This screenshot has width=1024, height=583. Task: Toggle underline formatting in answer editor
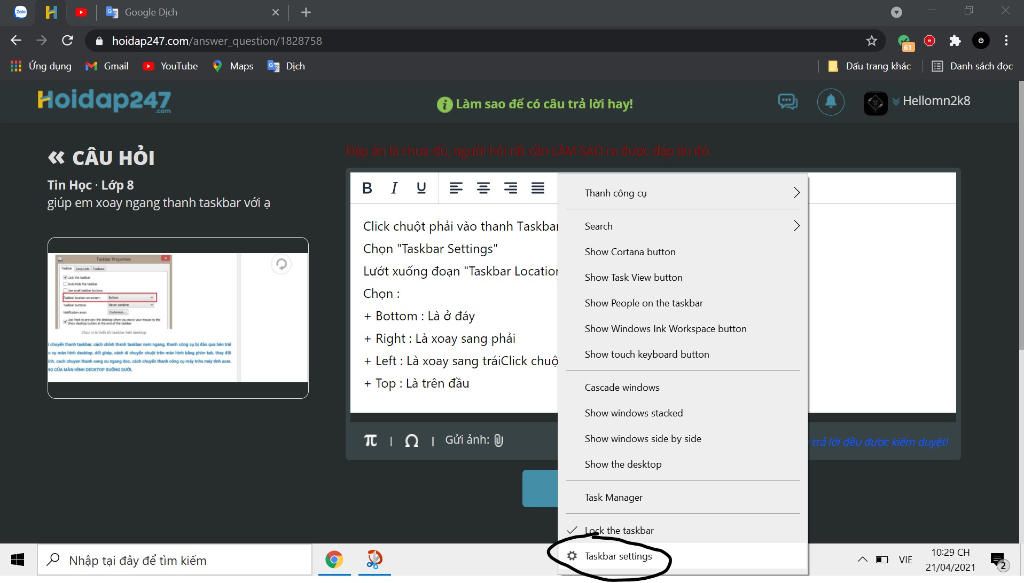coord(421,188)
